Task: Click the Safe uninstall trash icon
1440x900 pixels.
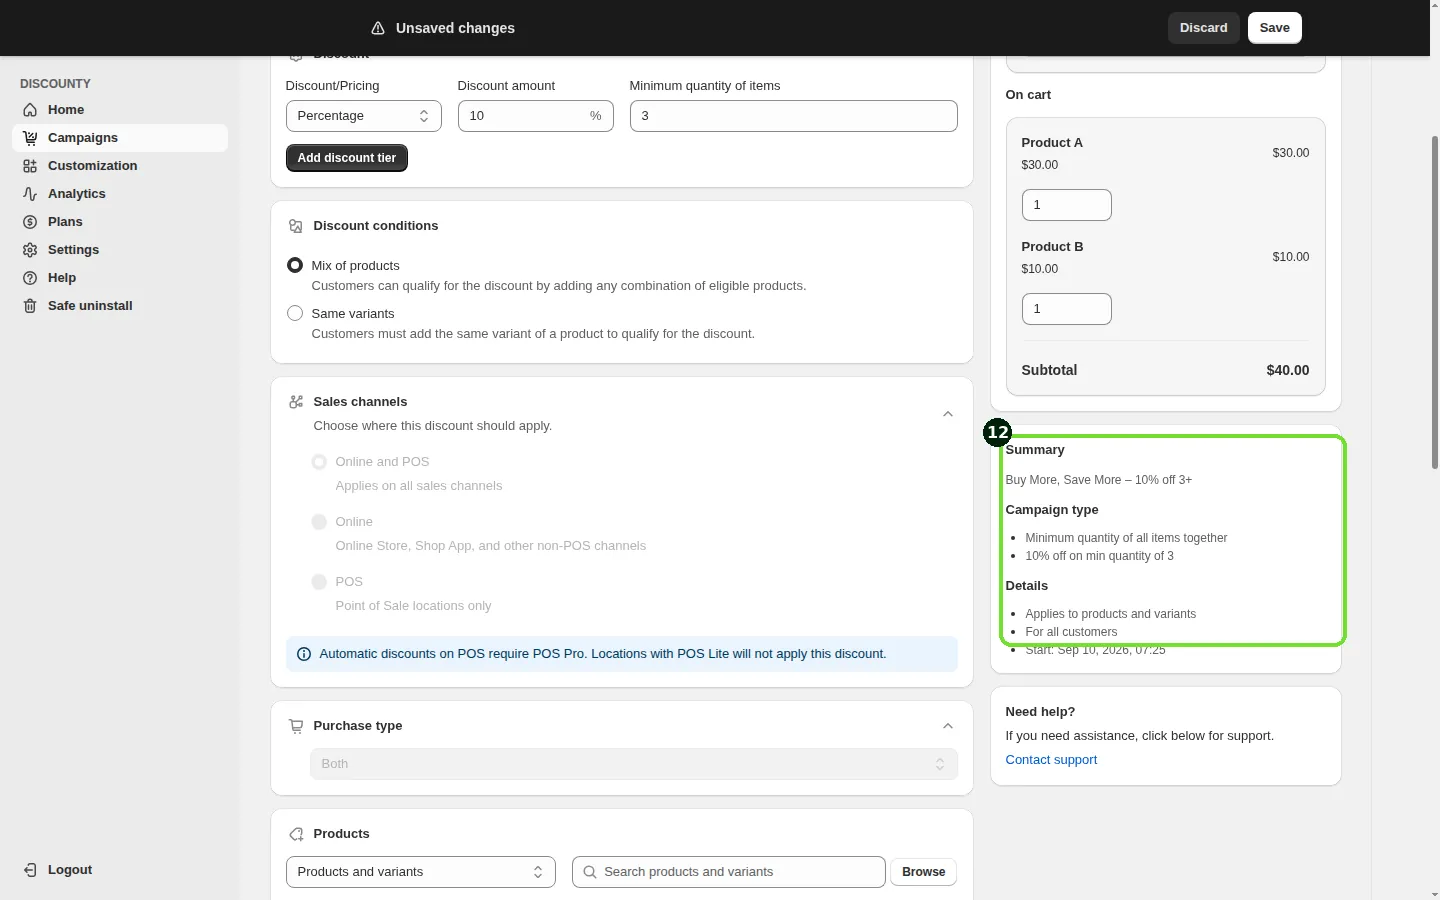Action: point(30,306)
